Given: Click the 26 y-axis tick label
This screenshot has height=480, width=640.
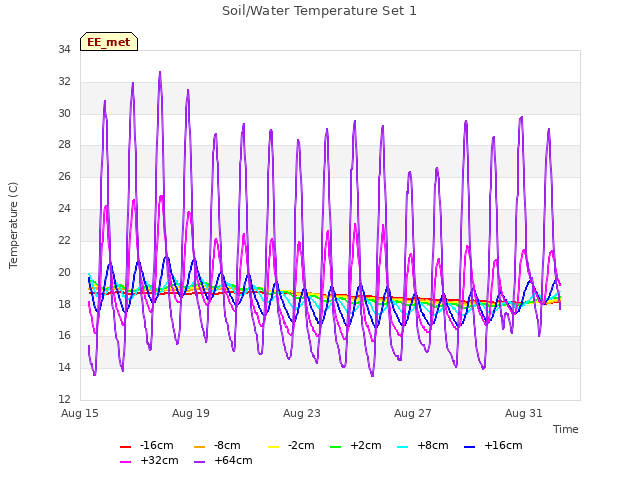Looking at the screenshot, I should (64, 177).
